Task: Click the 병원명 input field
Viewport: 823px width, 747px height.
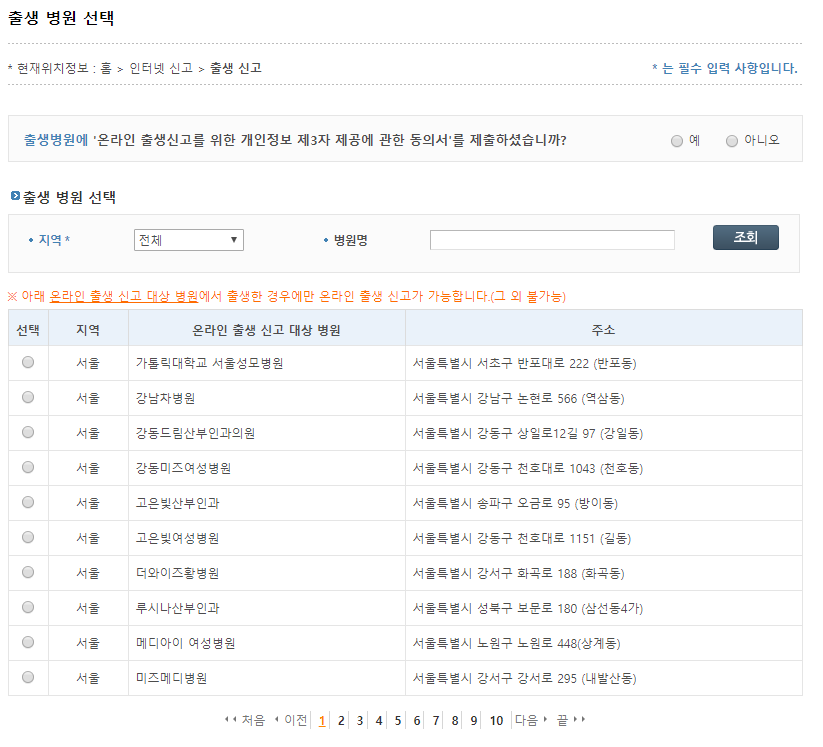Action: (x=552, y=240)
